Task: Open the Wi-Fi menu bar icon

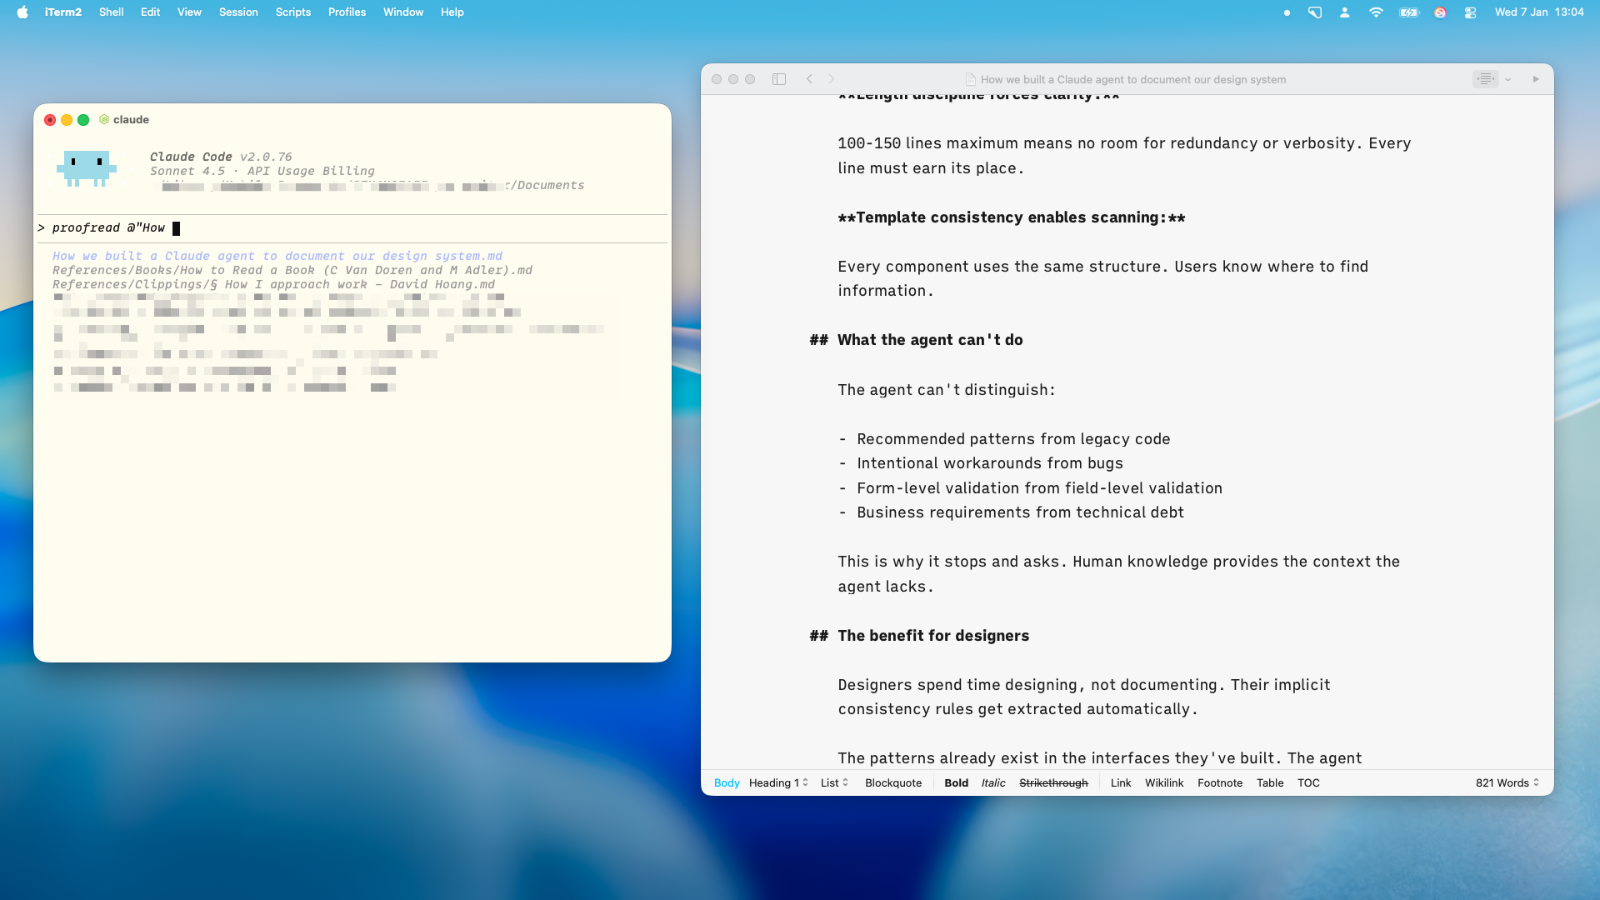Action: (1376, 12)
